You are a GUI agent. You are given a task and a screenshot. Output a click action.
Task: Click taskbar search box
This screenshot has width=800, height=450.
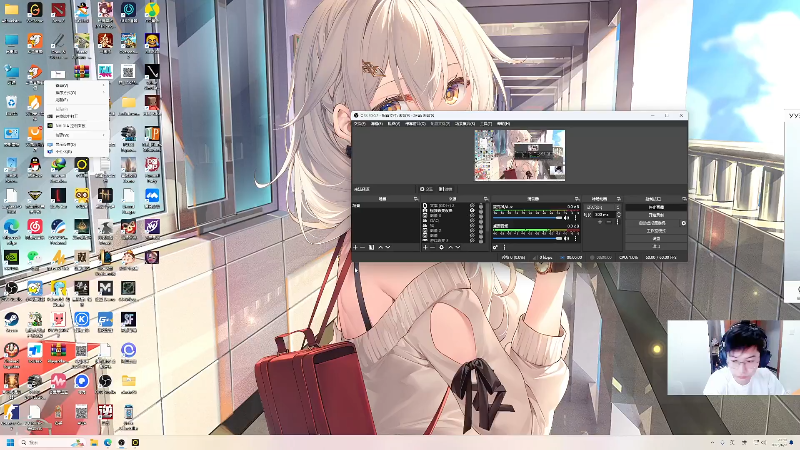coord(52,442)
